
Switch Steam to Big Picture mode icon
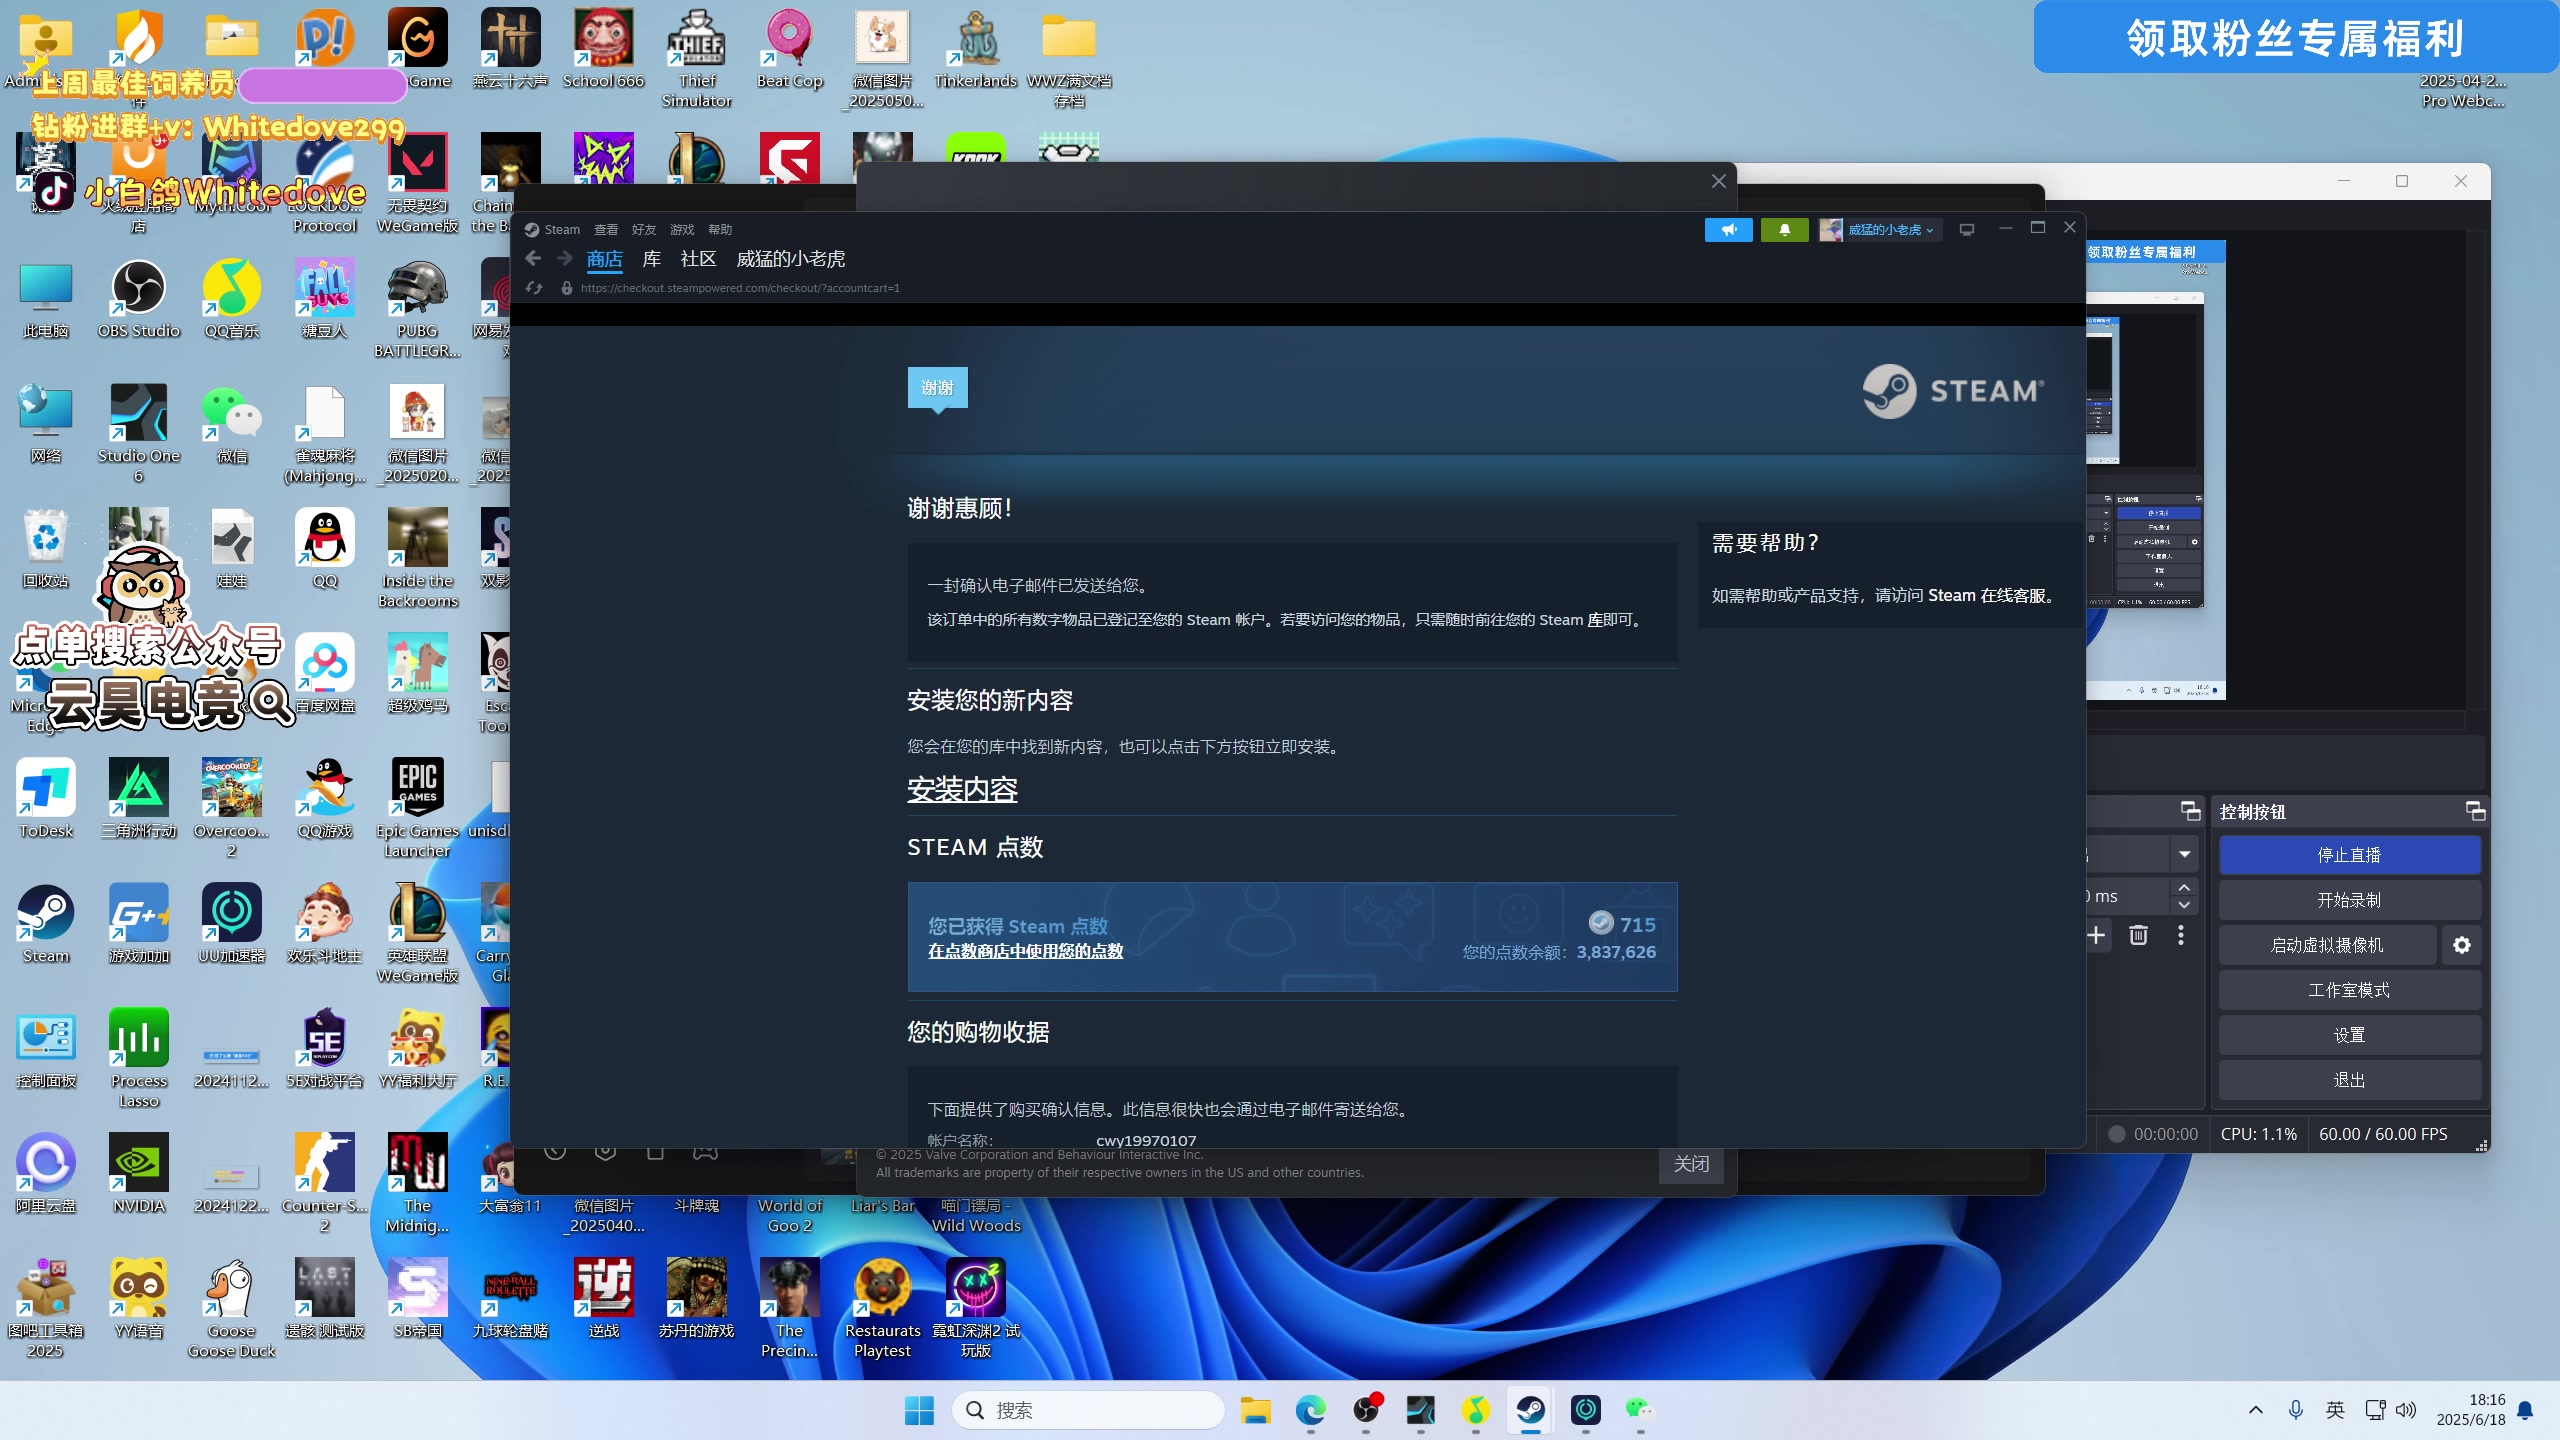[1967, 230]
